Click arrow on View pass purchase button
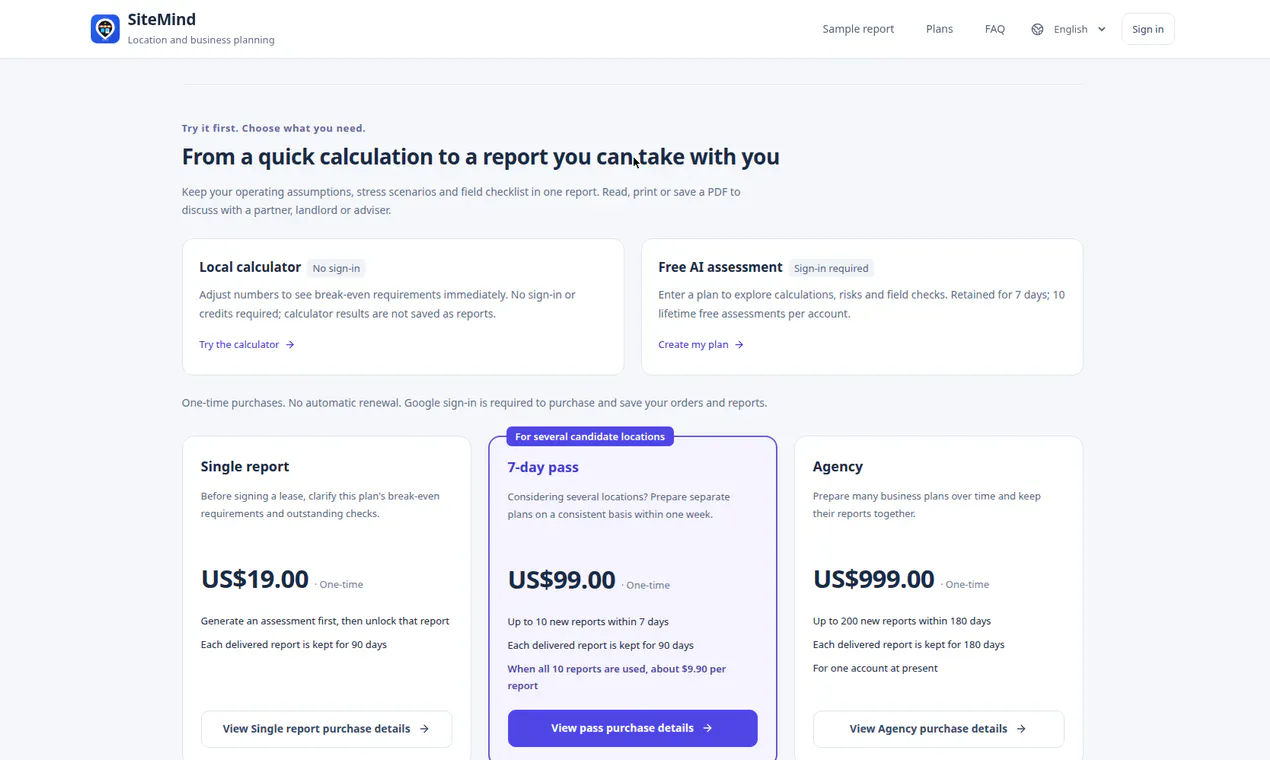This screenshot has width=1270, height=760. [x=708, y=728]
